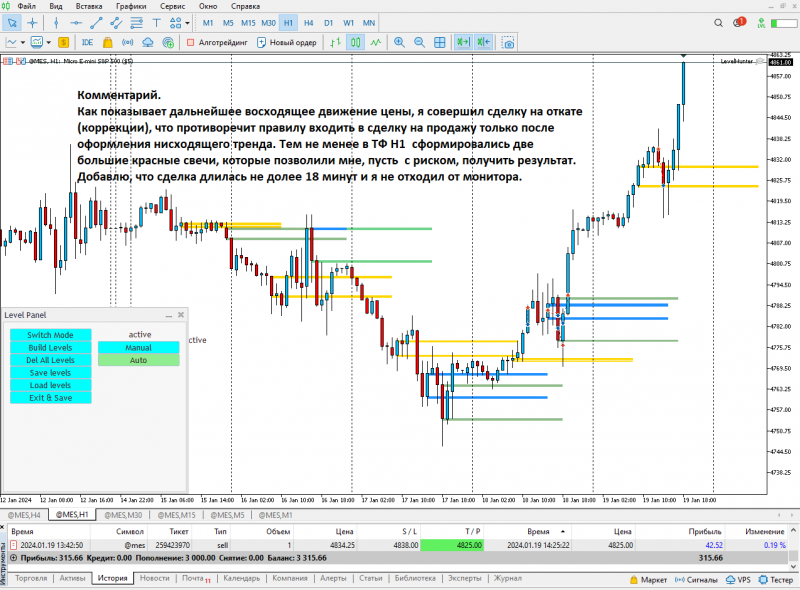The width and height of the screenshot is (800, 590).
Task: Toggle the chart shift button
Action: click(484, 42)
